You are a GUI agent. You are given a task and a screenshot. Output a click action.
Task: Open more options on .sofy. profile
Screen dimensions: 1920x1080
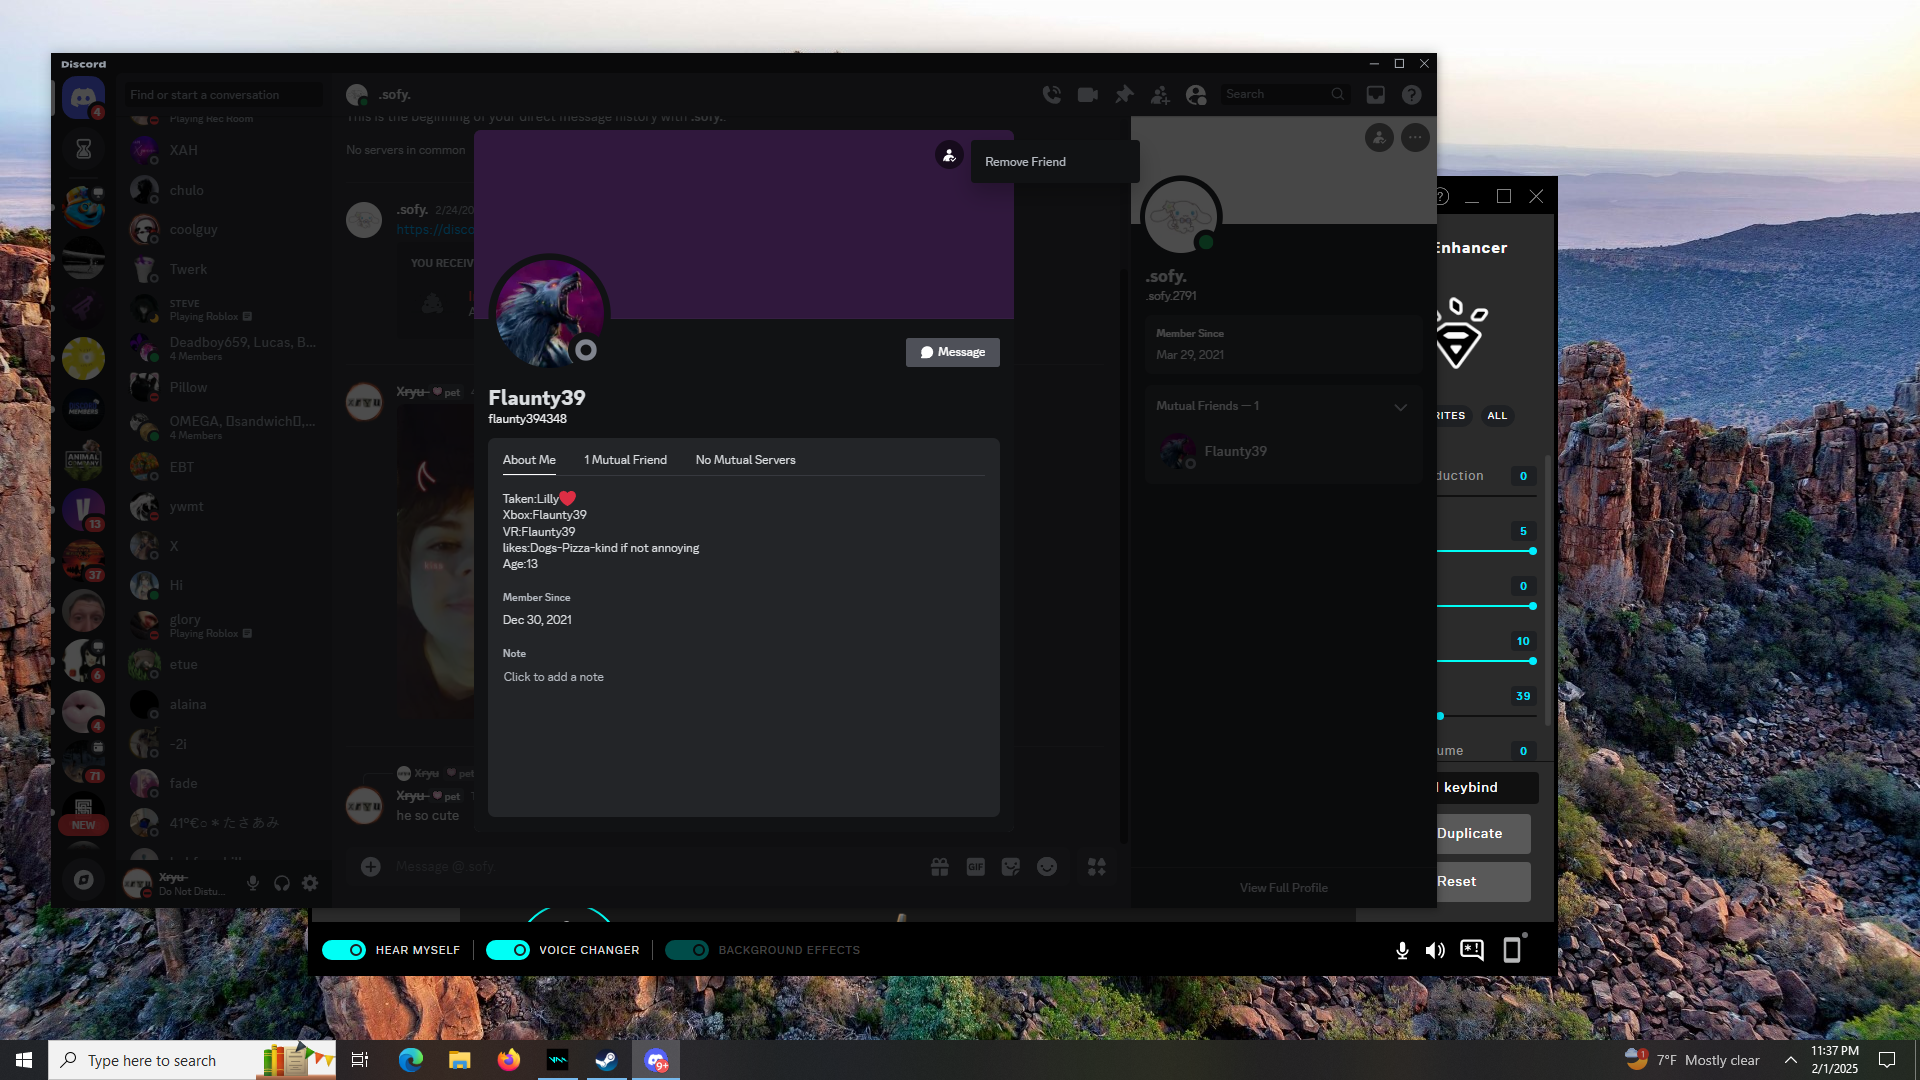[1415, 138]
